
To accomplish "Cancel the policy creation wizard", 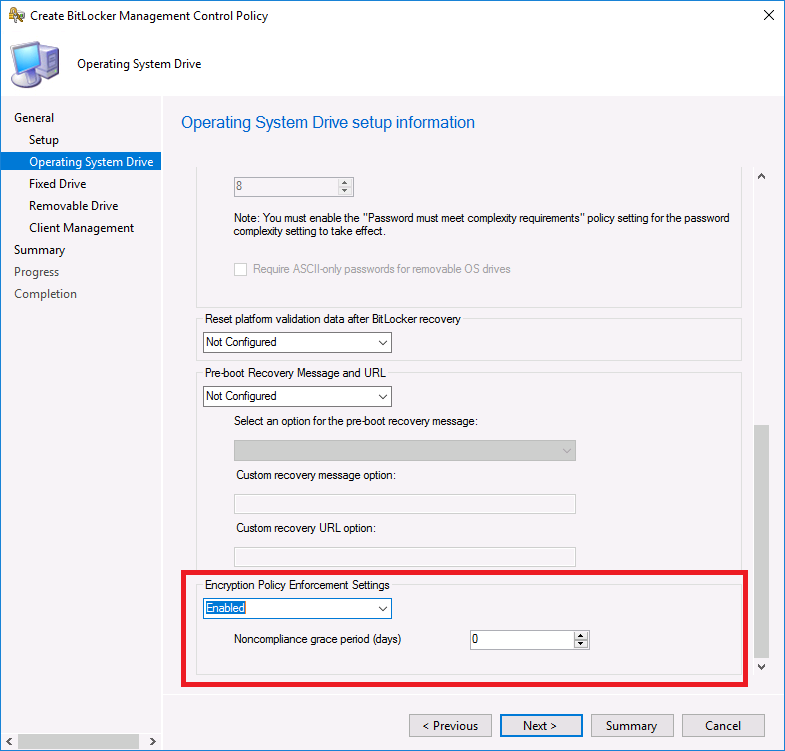I will (723, 725).
